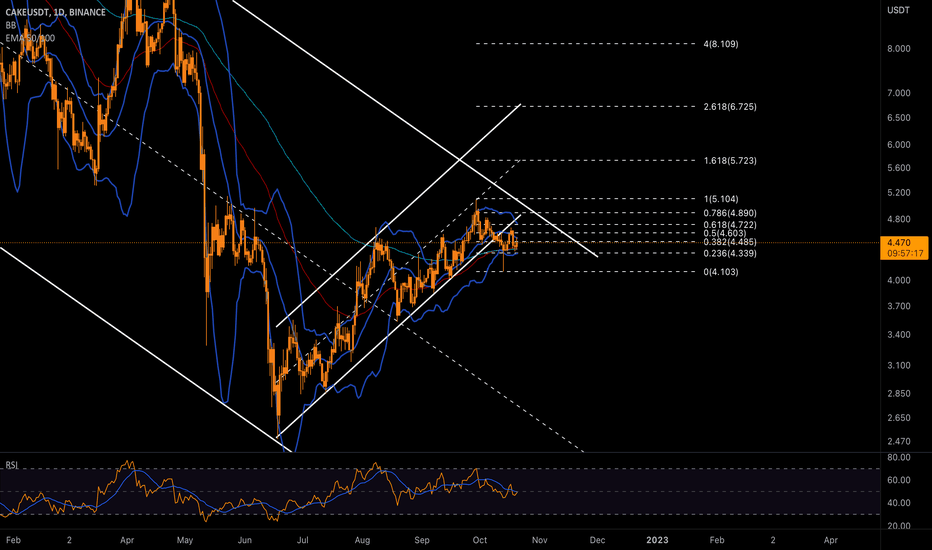932x550 pixels.
Task: Click price axis value 2.850
Action: [x=899, y=393]
